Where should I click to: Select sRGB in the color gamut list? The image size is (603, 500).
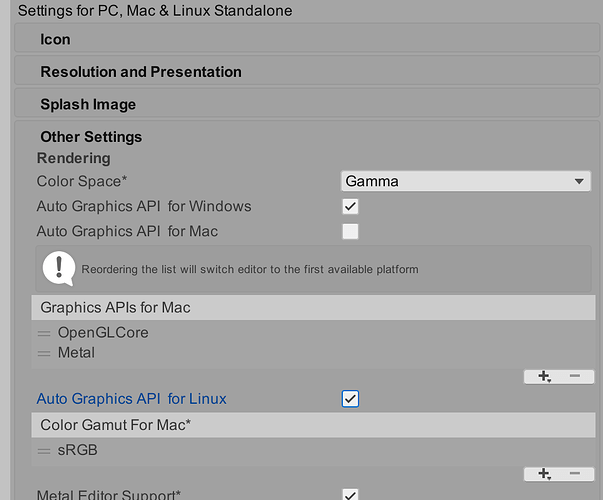point(77,451)
